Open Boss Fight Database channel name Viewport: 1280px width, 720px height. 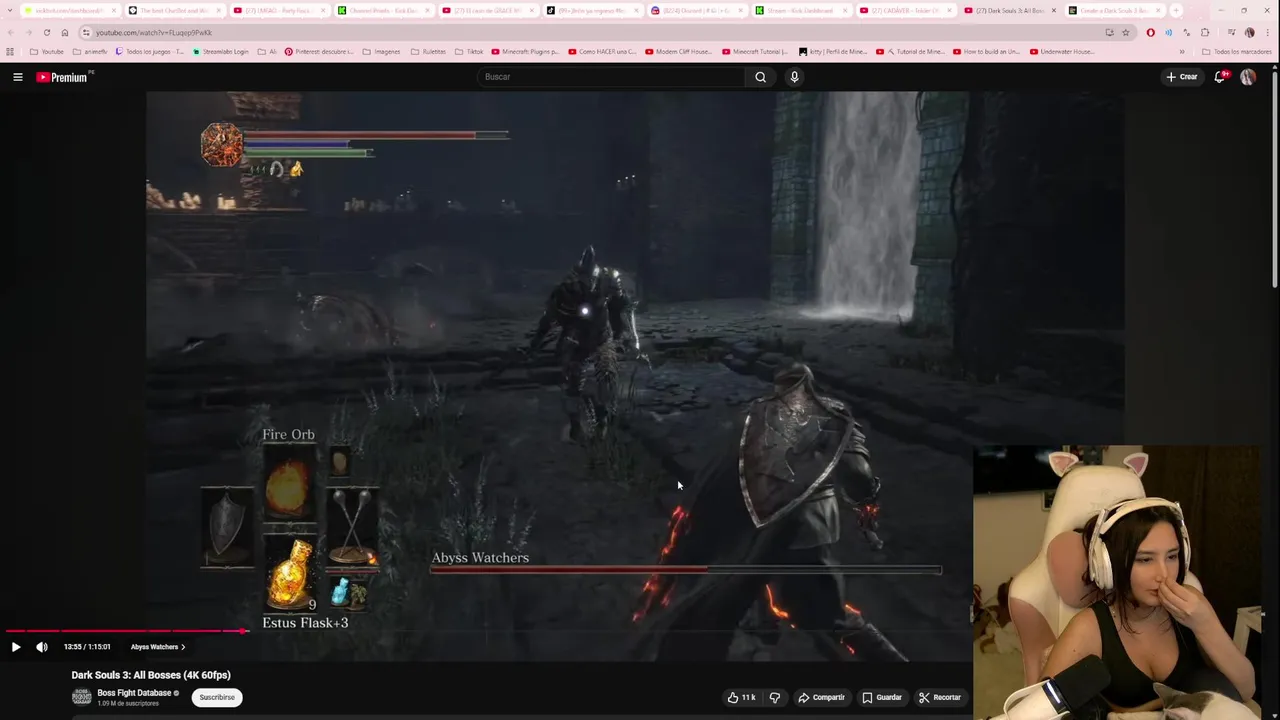pyautogui.click(x=134, y=693)
